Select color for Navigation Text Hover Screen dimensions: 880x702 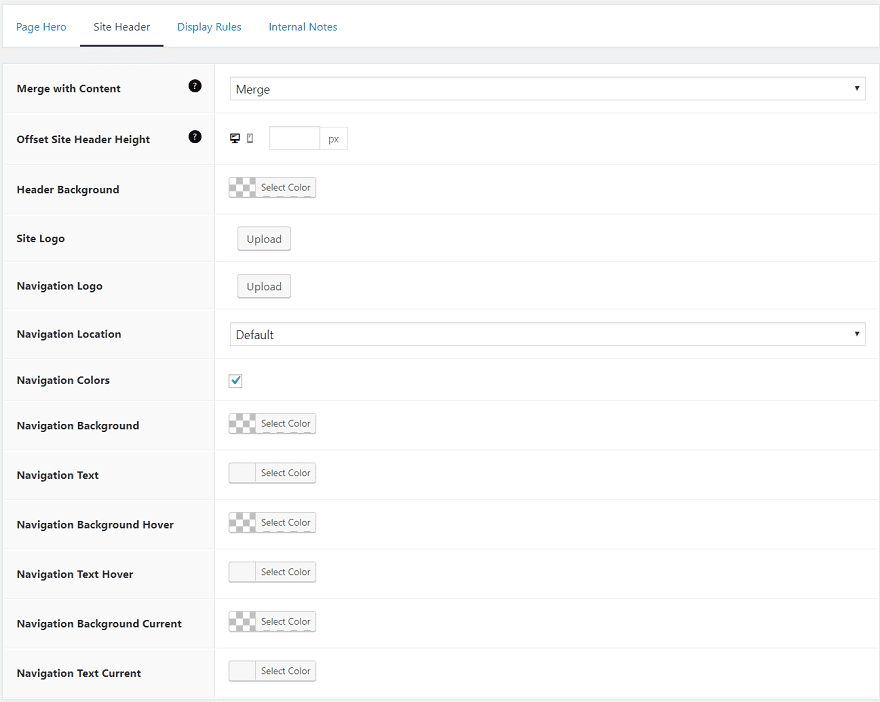click(272, 572)
